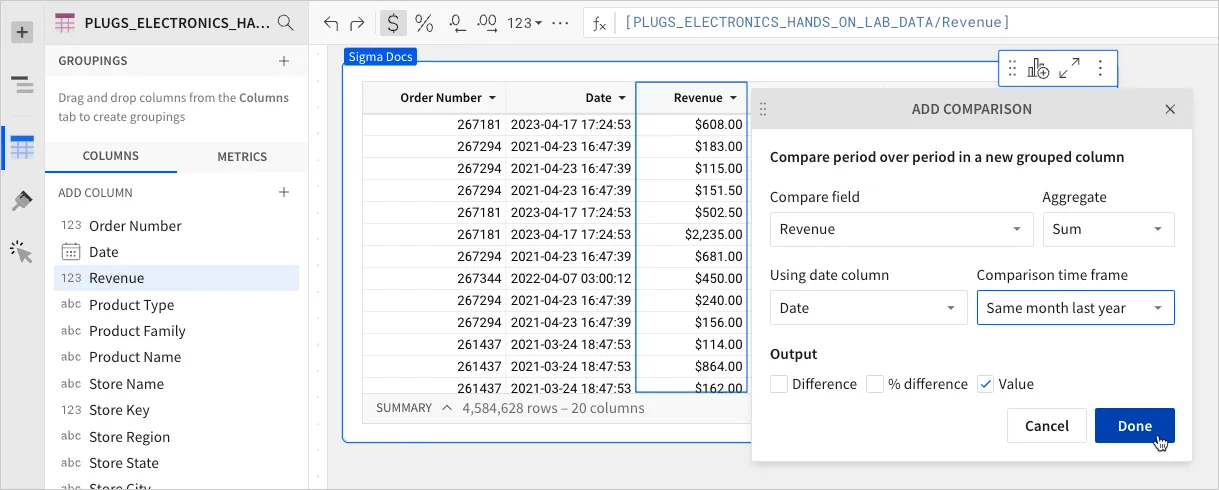Click the 2022-04-07 03:00:12 date cell
This screenshot has height=490, width=1219.
click(x=571, y=278)
